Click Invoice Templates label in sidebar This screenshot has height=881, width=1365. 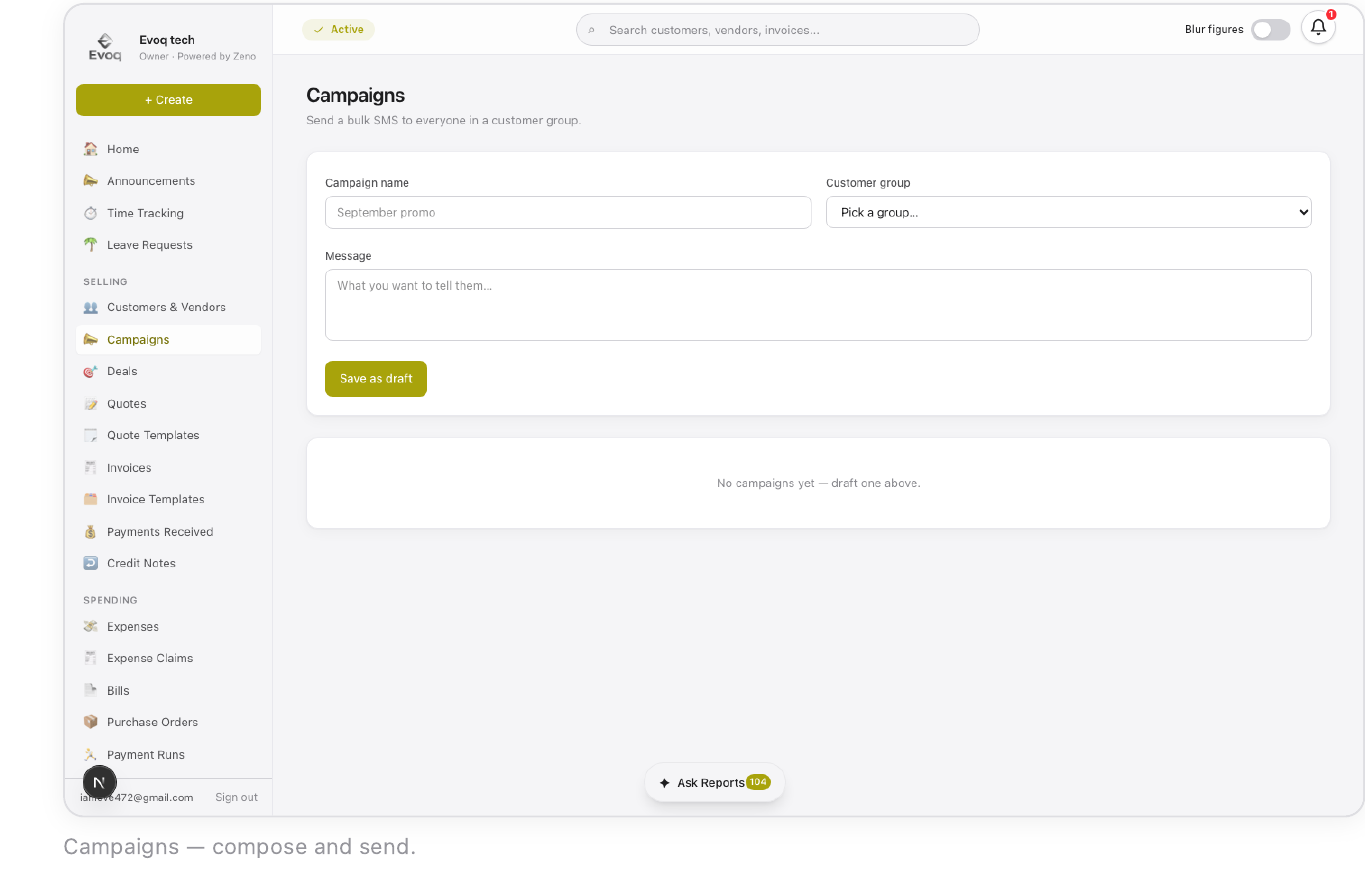click(x=156, y=499)
